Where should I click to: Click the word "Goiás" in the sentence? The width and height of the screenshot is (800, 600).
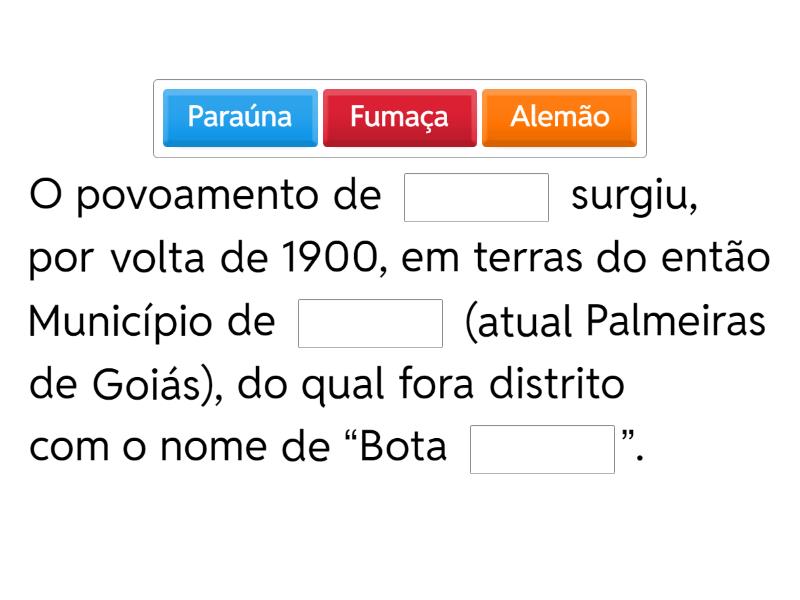pos(147,385)
